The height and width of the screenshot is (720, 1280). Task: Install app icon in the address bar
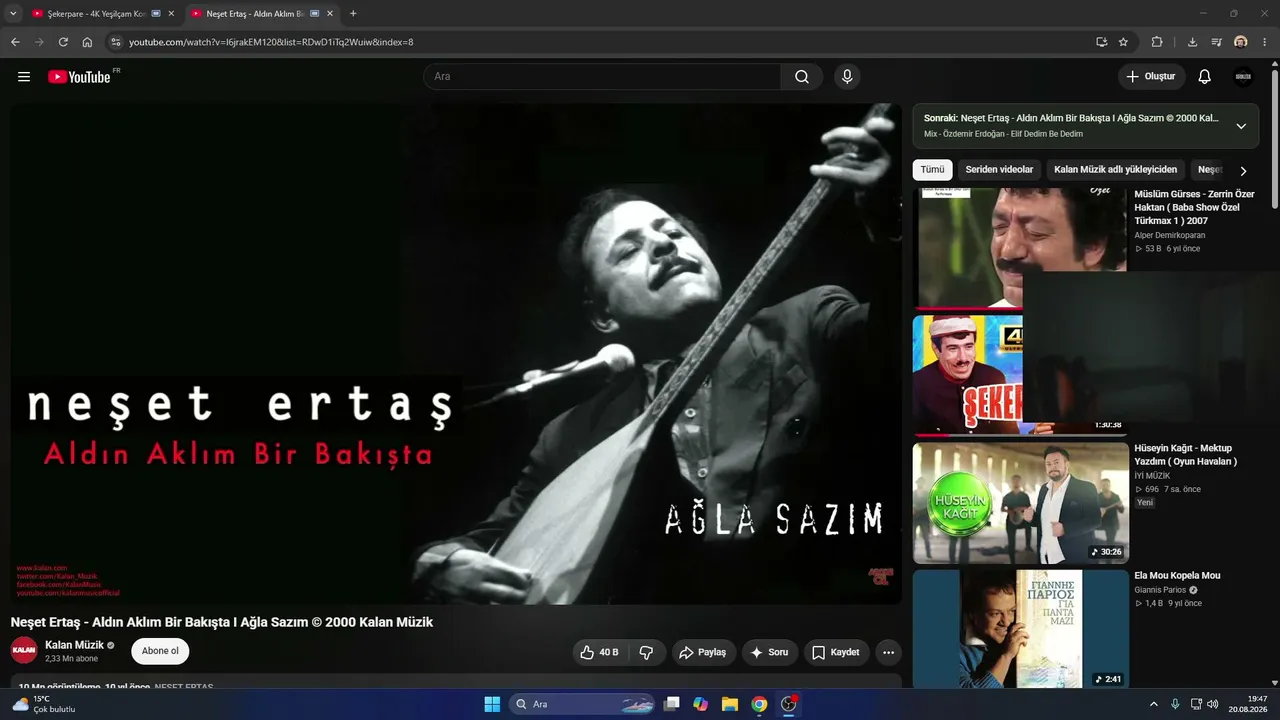[x=1101, y=42]
